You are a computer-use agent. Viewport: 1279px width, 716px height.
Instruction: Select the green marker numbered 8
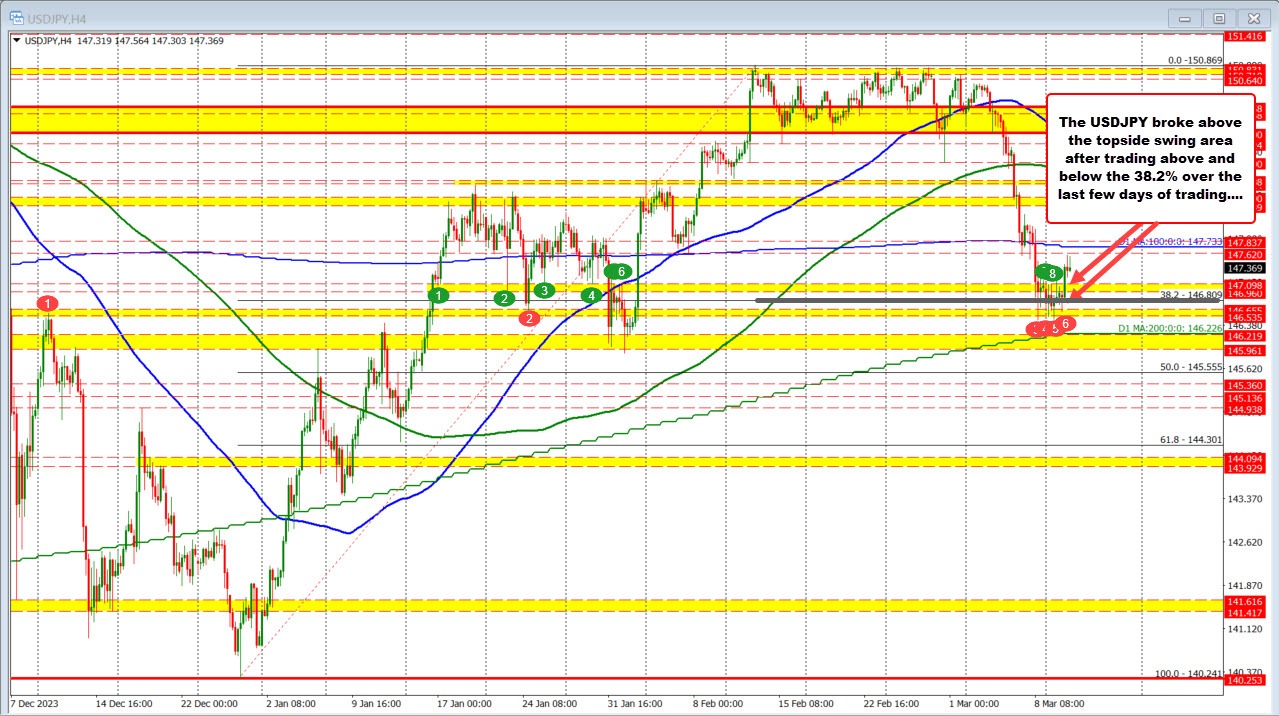pyautogui.click(x=1050, y=272)
